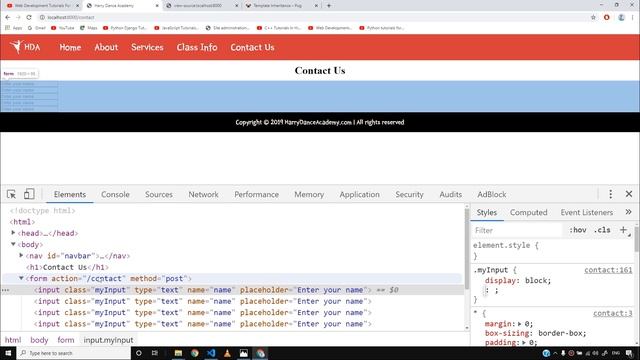Collapse the body element node

point(13,244)
